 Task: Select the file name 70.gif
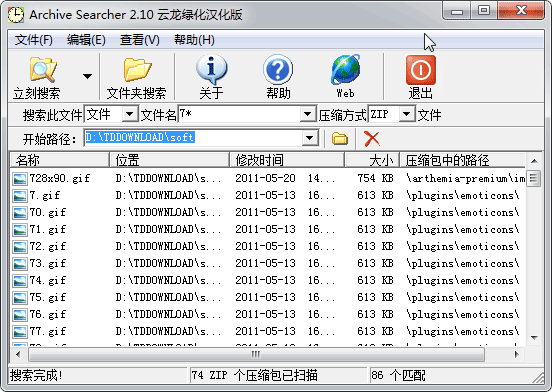pos(48,212)
